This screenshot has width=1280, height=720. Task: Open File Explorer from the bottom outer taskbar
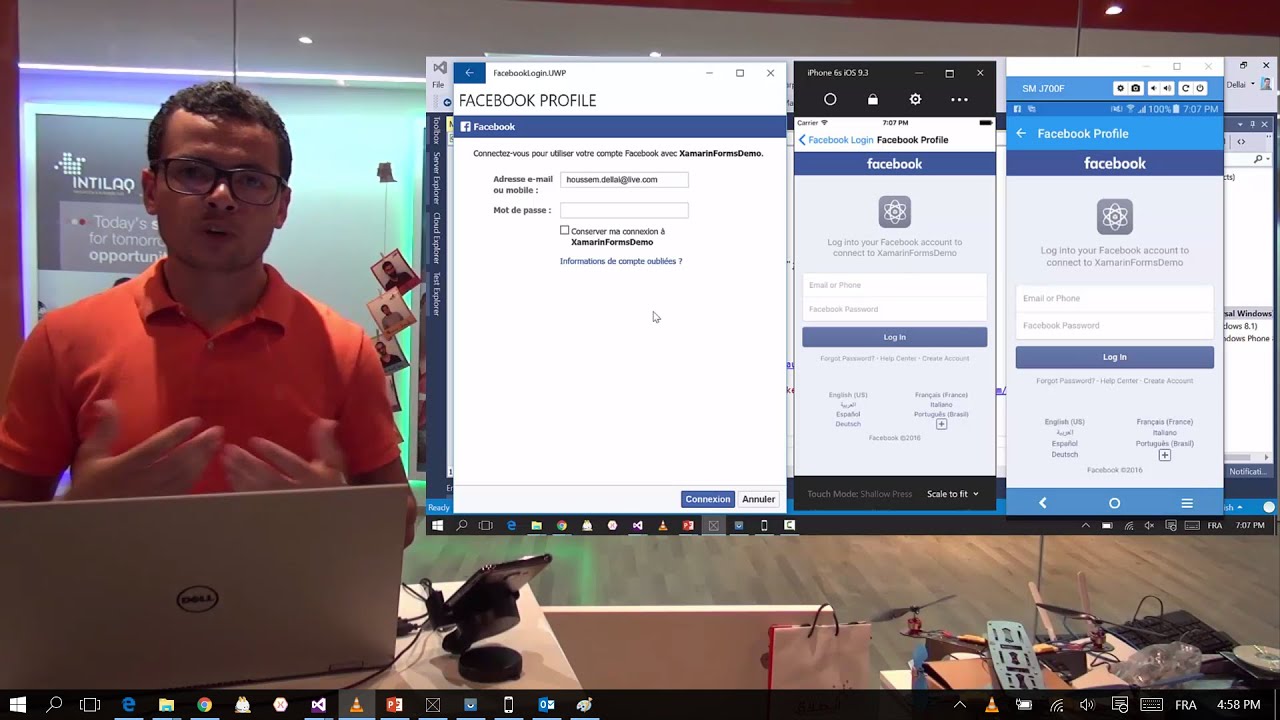[x=166, y=705]
